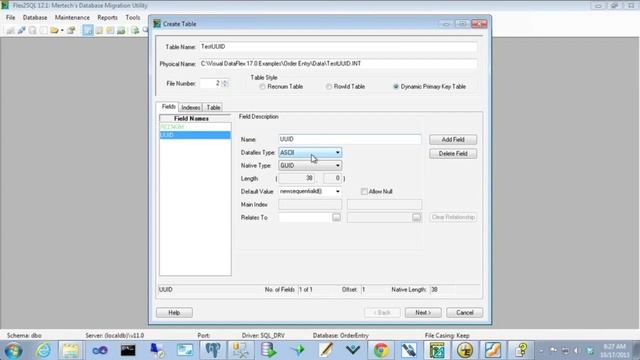The image size is (640, 360).
Task: Click browse button beside first Relates To field
Action: pos(336,218)
